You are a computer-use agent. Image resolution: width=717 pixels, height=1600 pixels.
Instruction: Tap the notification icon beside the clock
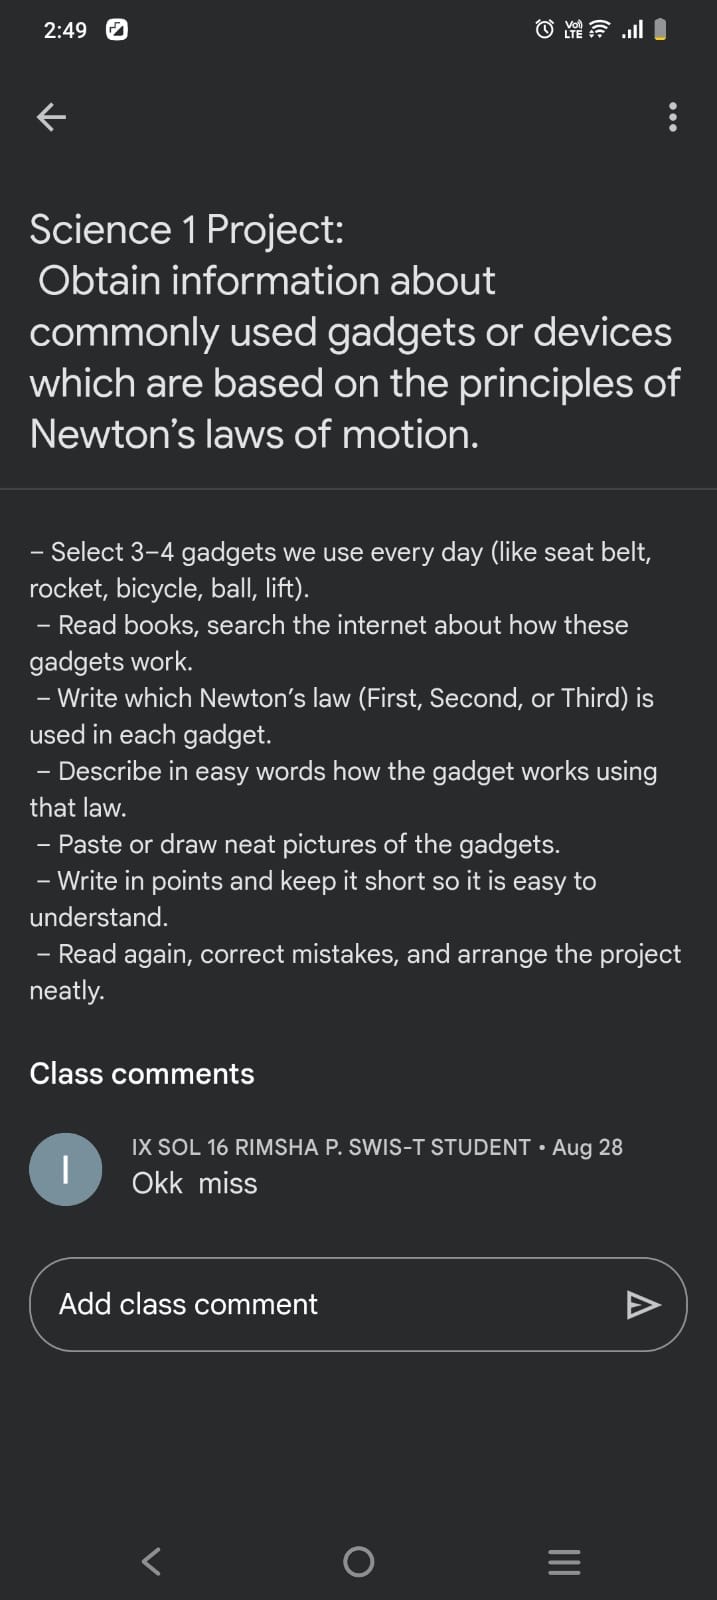(x=116, y=30)
